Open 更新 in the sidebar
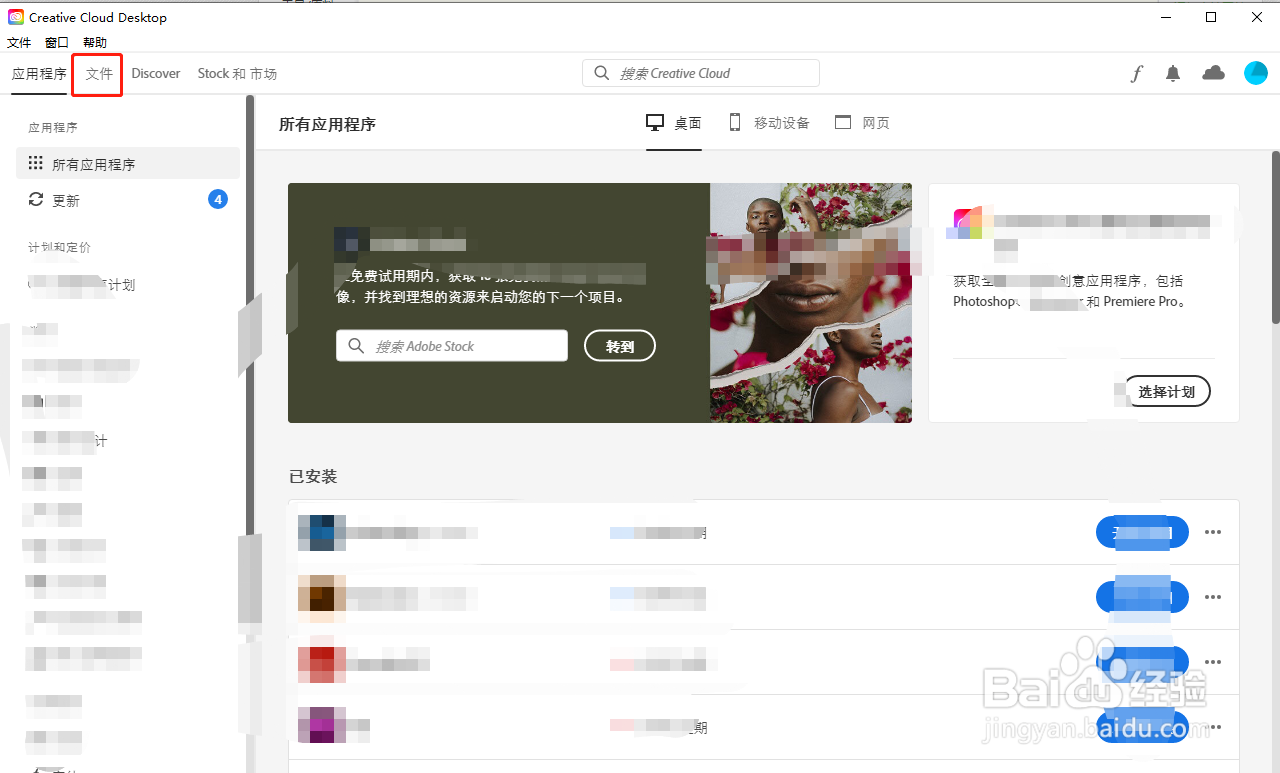Screen dimensions: 1280x773 point(128,200)
